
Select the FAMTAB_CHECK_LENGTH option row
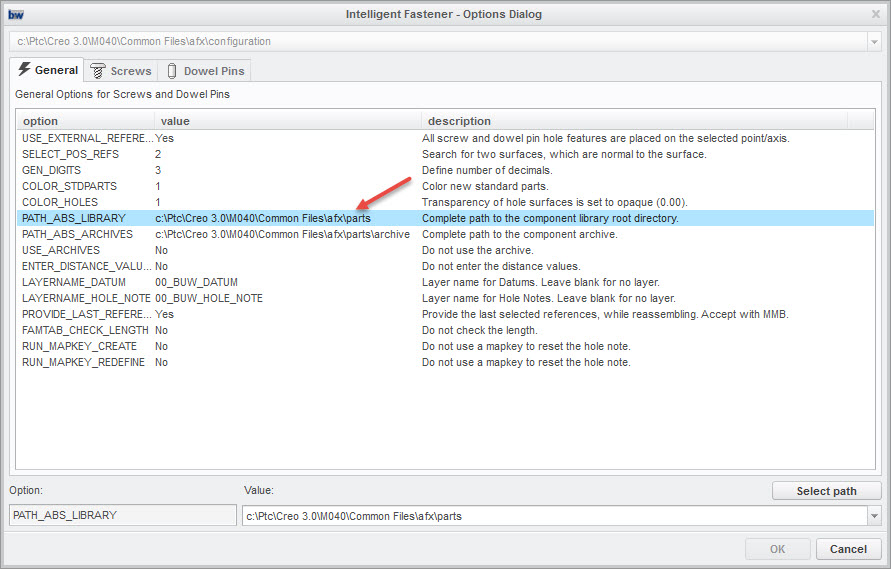(x=446, y=330)
